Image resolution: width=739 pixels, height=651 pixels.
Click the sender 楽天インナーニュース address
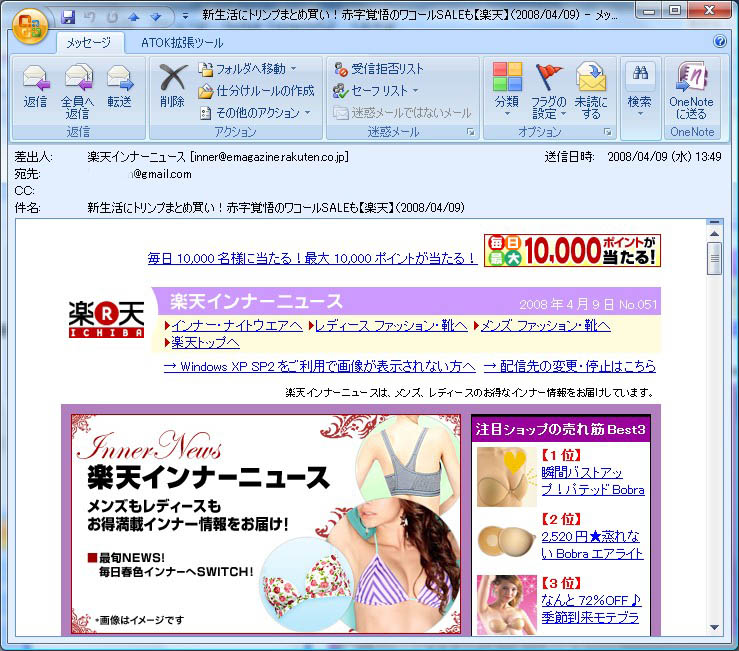point(218,157)
